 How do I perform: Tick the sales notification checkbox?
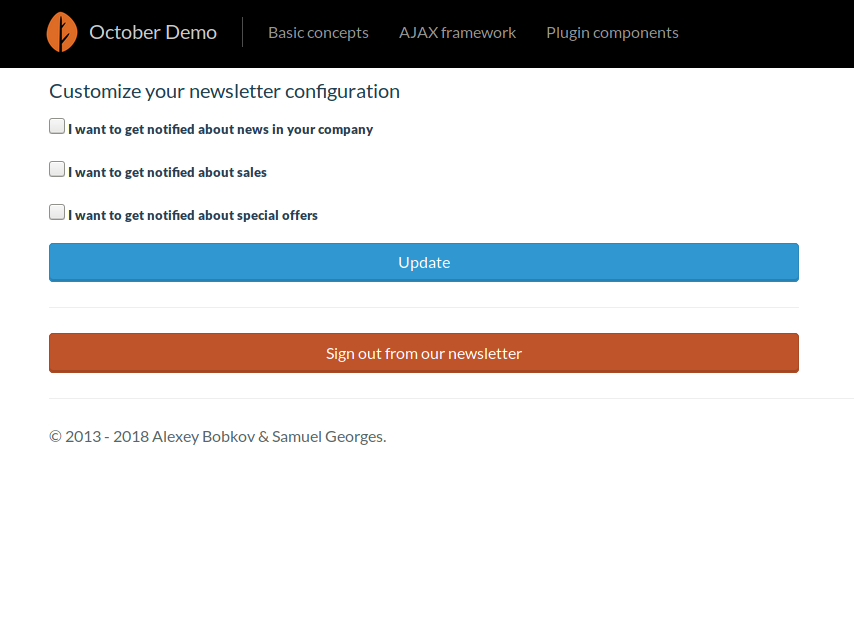tap(57, 169)
